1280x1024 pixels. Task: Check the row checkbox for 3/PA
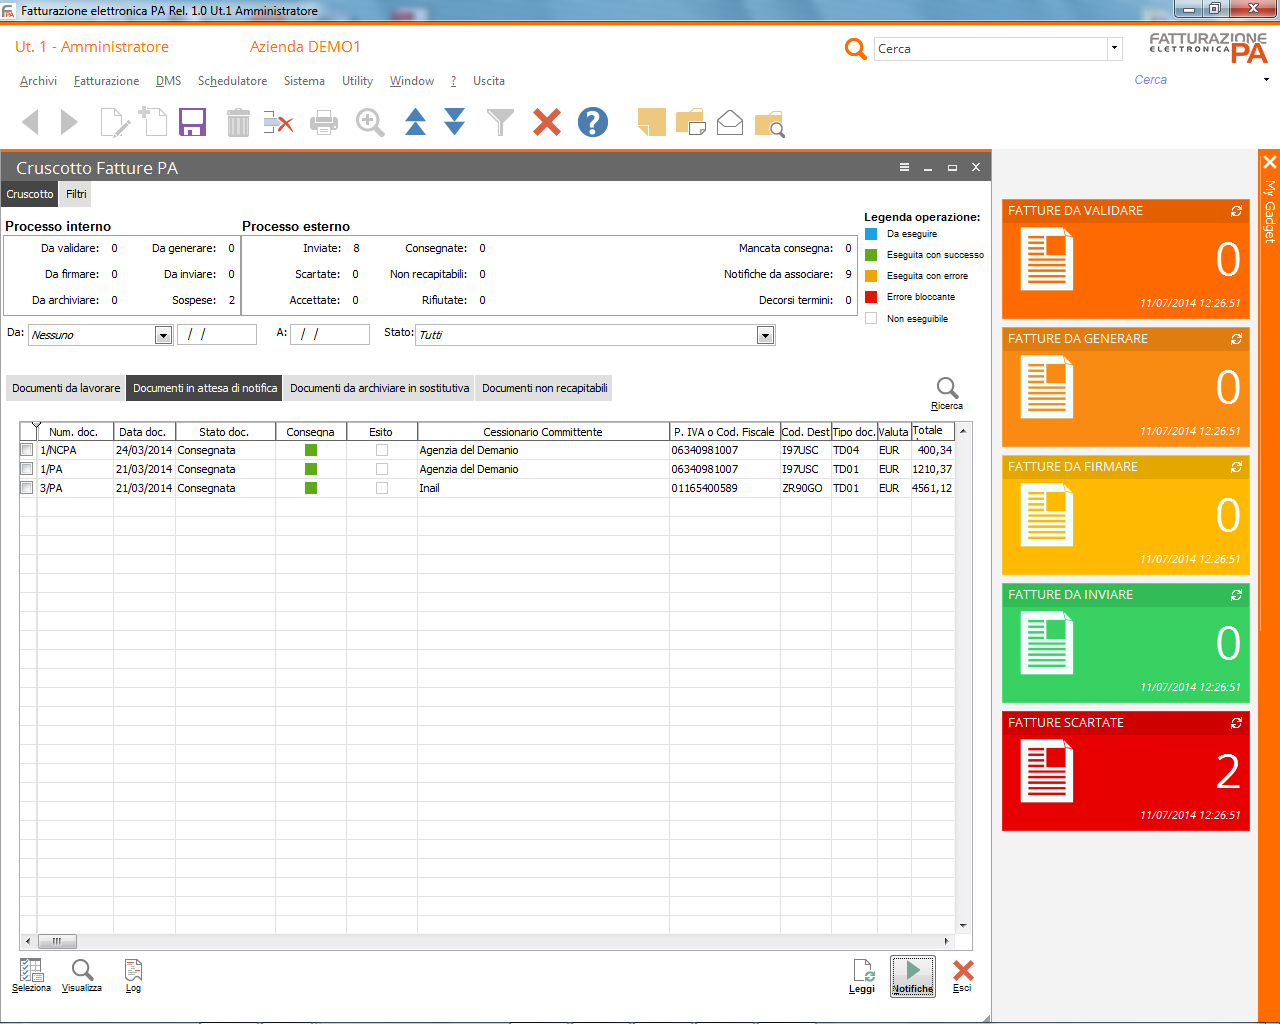click(27, 488)
